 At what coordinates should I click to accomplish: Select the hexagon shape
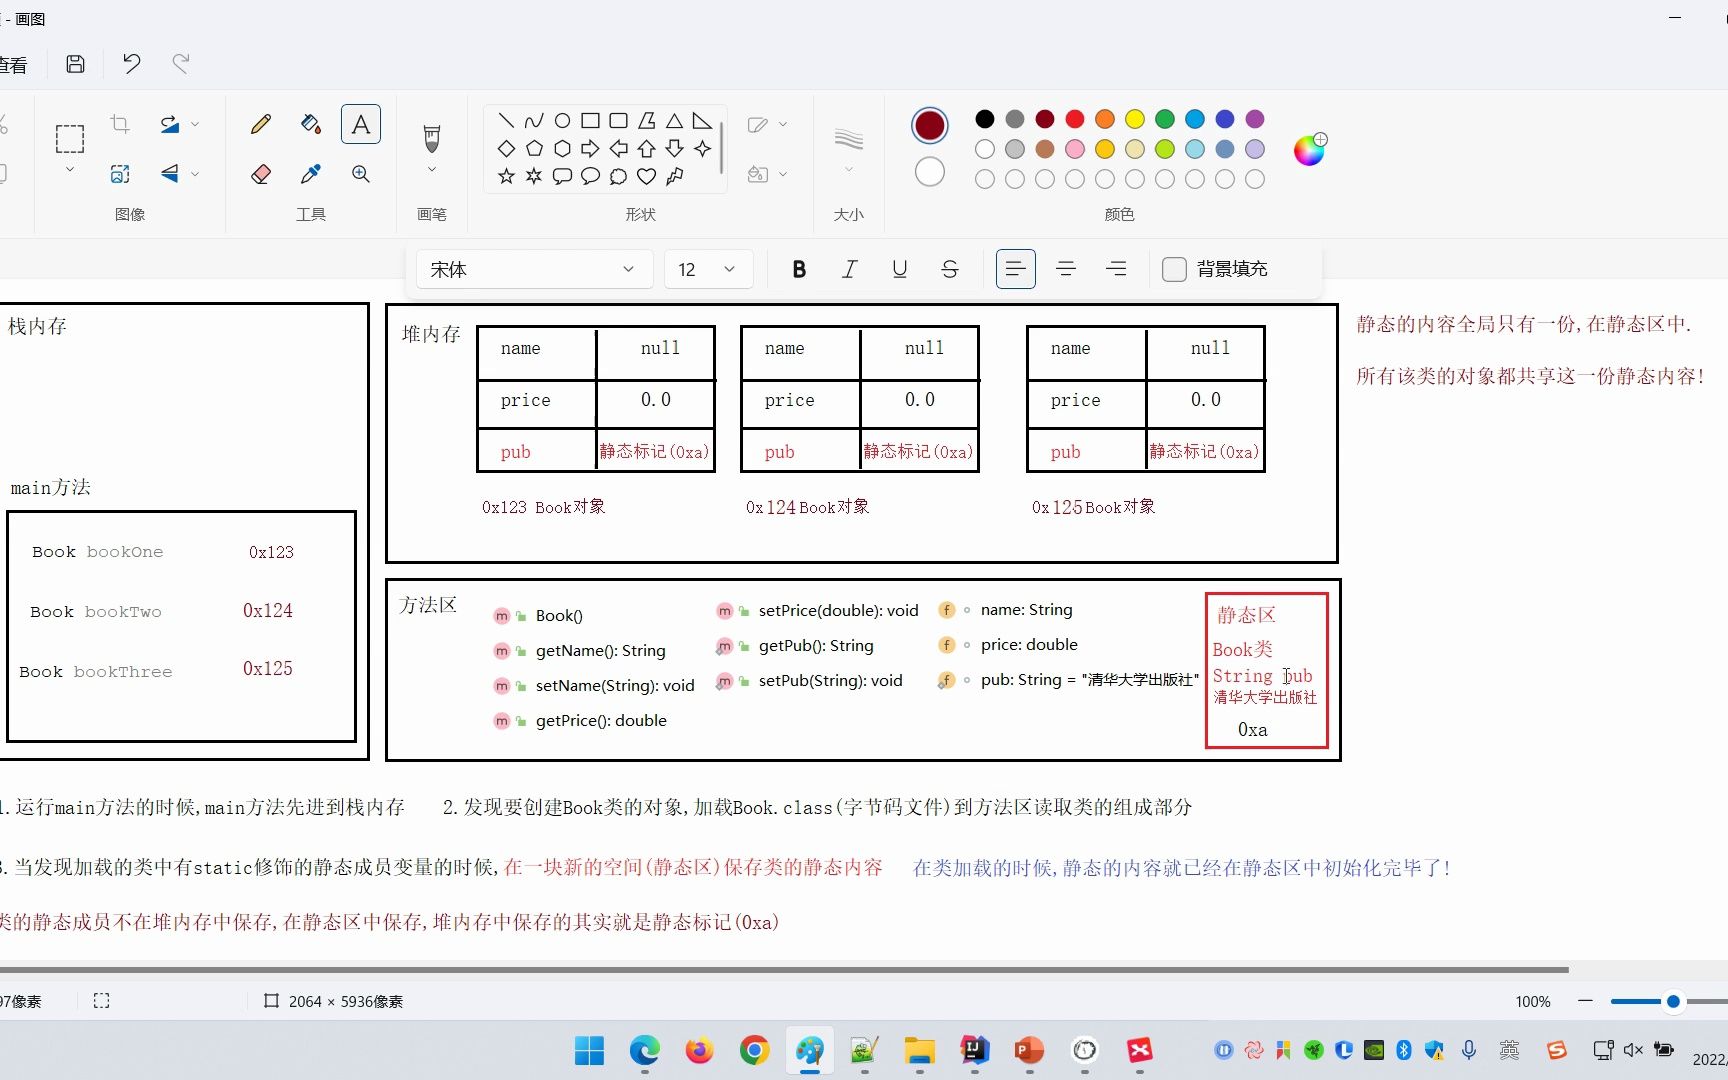(562, 149)
